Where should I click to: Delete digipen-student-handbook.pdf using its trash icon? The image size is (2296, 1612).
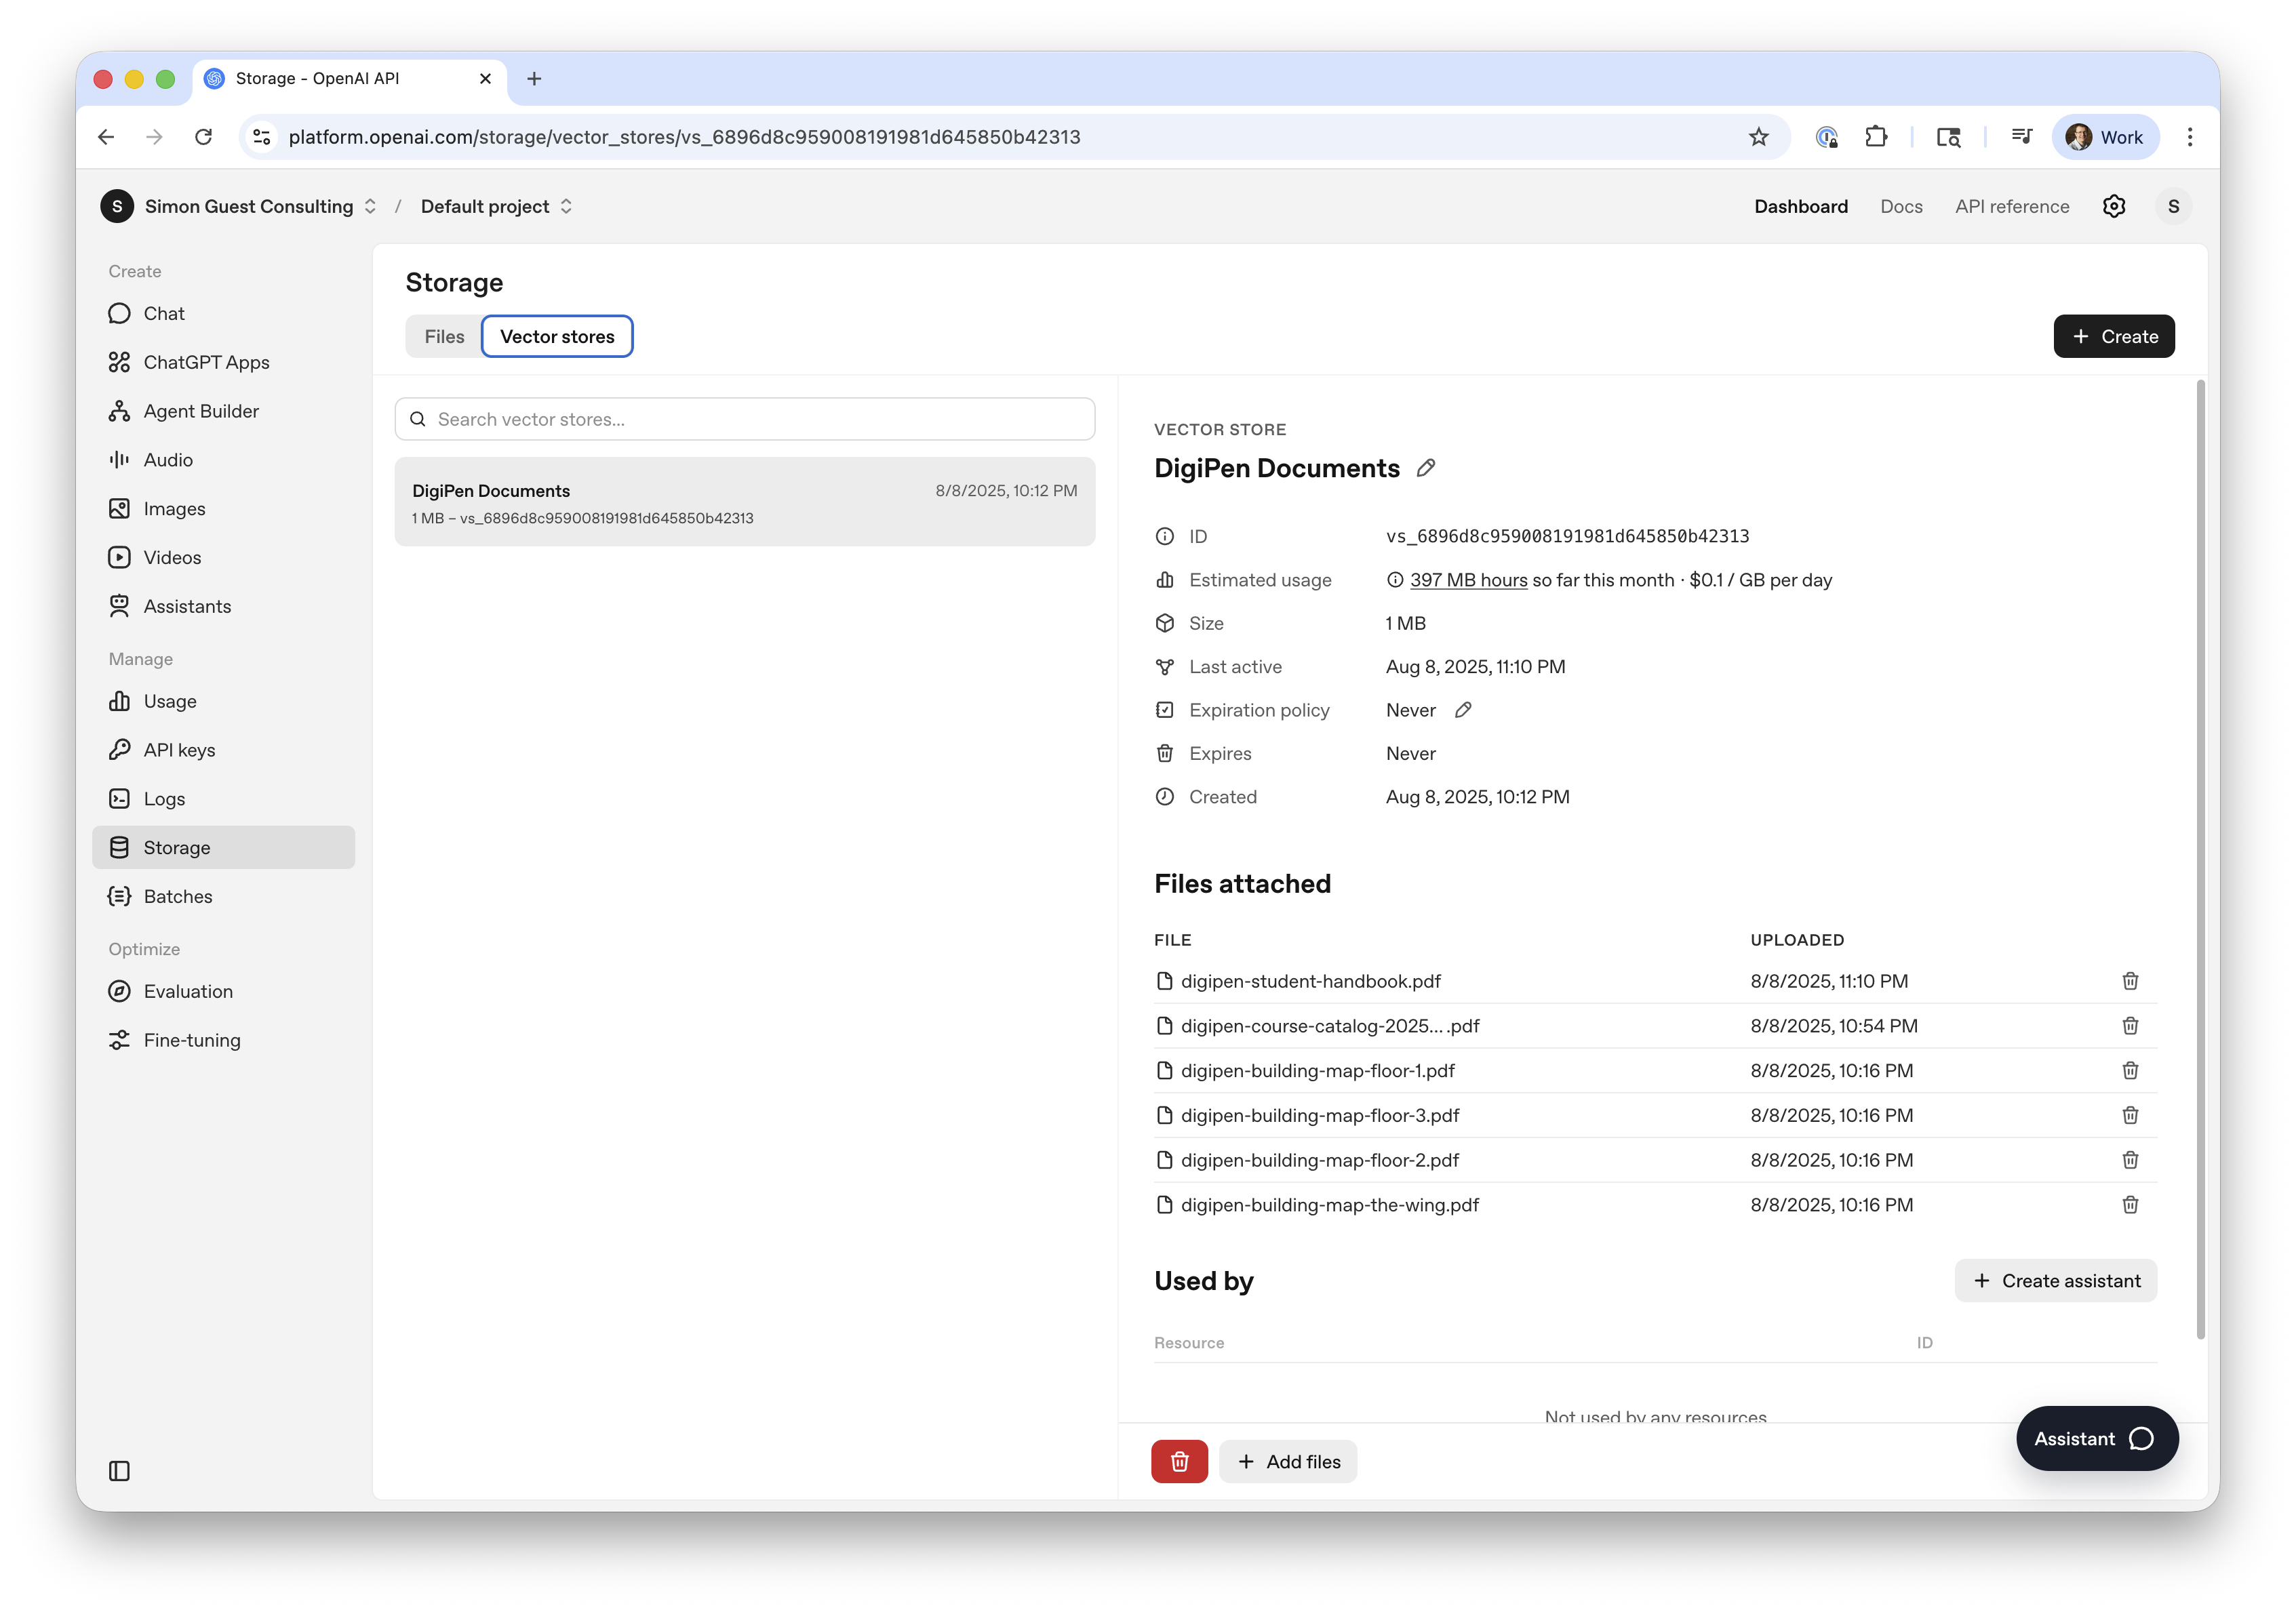[x=2130, y=981]
